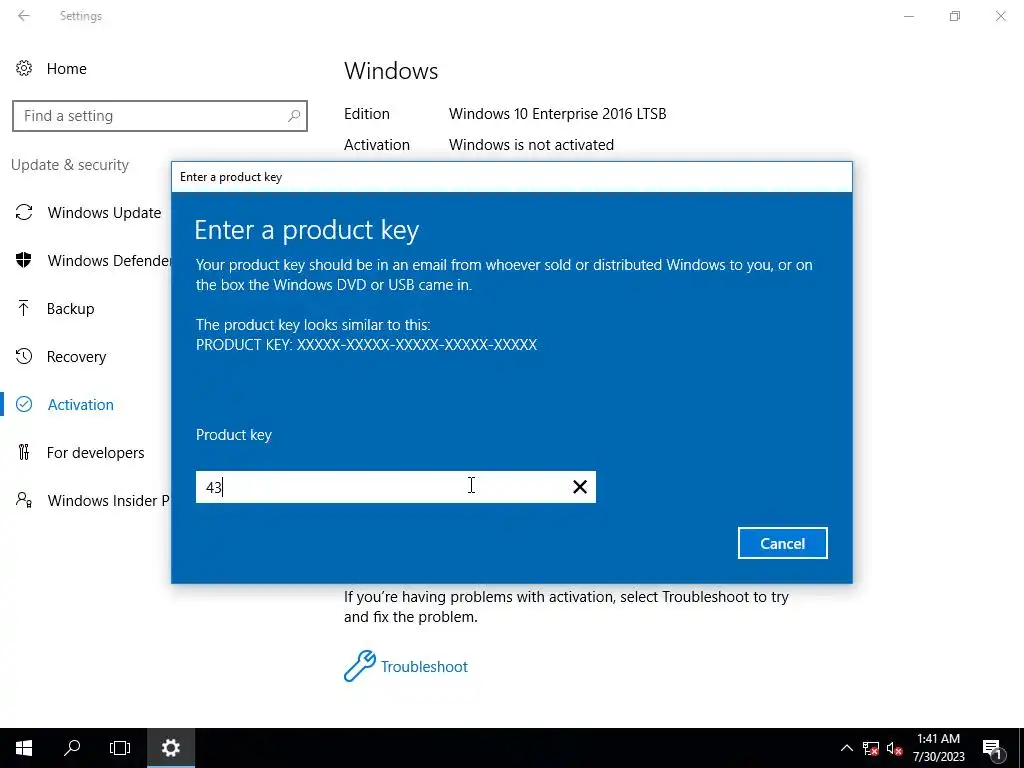Viewport: 1024px width, 768px height.
Task: Click the Home gear icon
Action: click(x=24, y=69)
